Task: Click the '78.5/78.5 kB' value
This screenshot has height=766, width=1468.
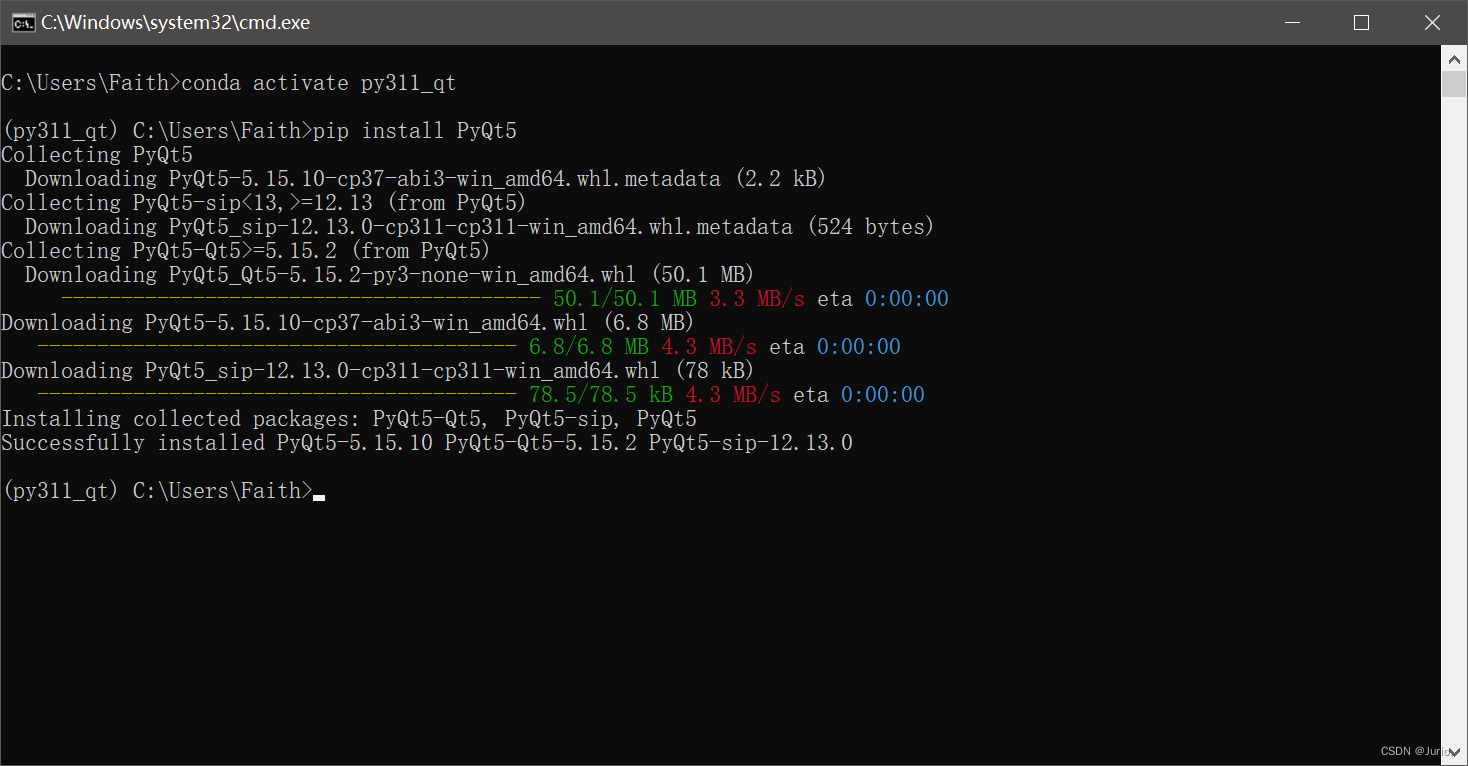Action: (x=601, y=395)
